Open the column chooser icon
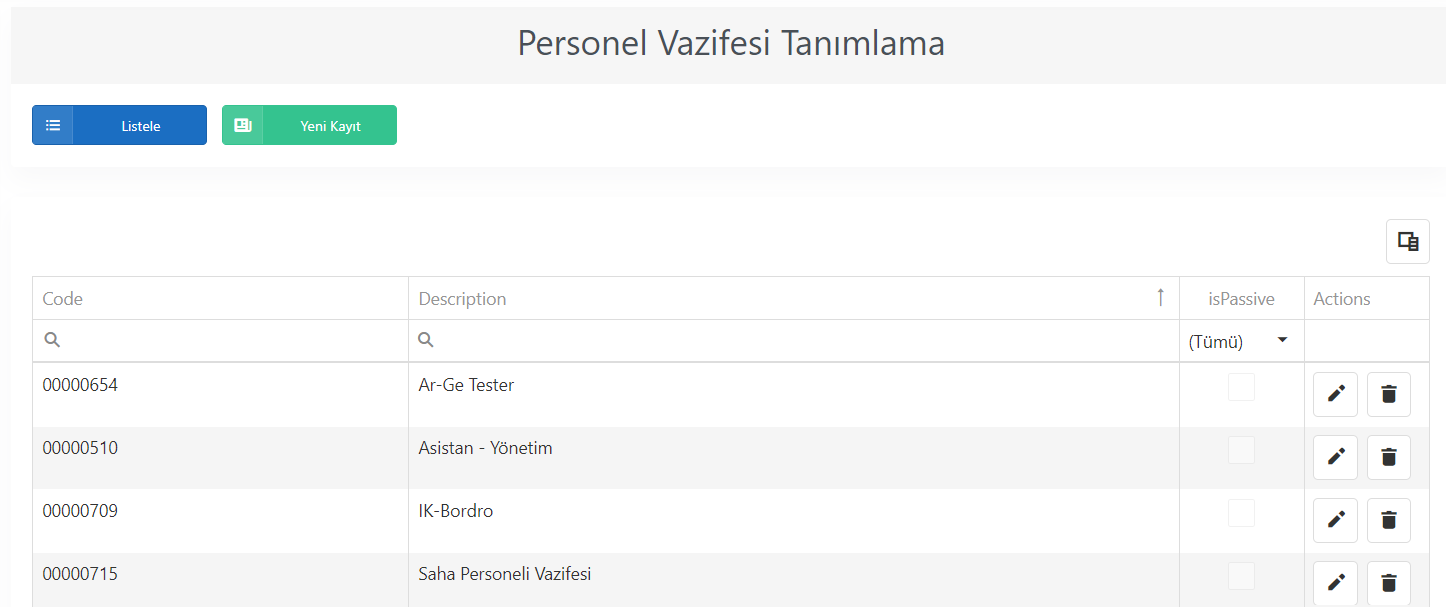Viewport: 1446px width, 607px height. coord(1408,241)
